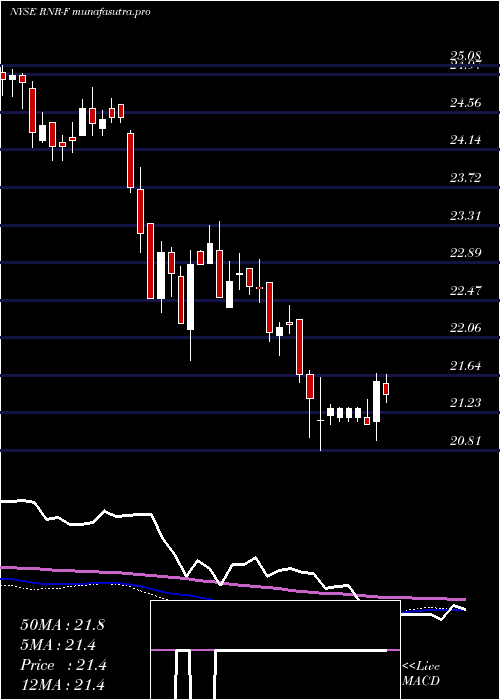
Task: Click the NYSE RNR-F munafasutra.pro title text
Action: tap(80, 11)
